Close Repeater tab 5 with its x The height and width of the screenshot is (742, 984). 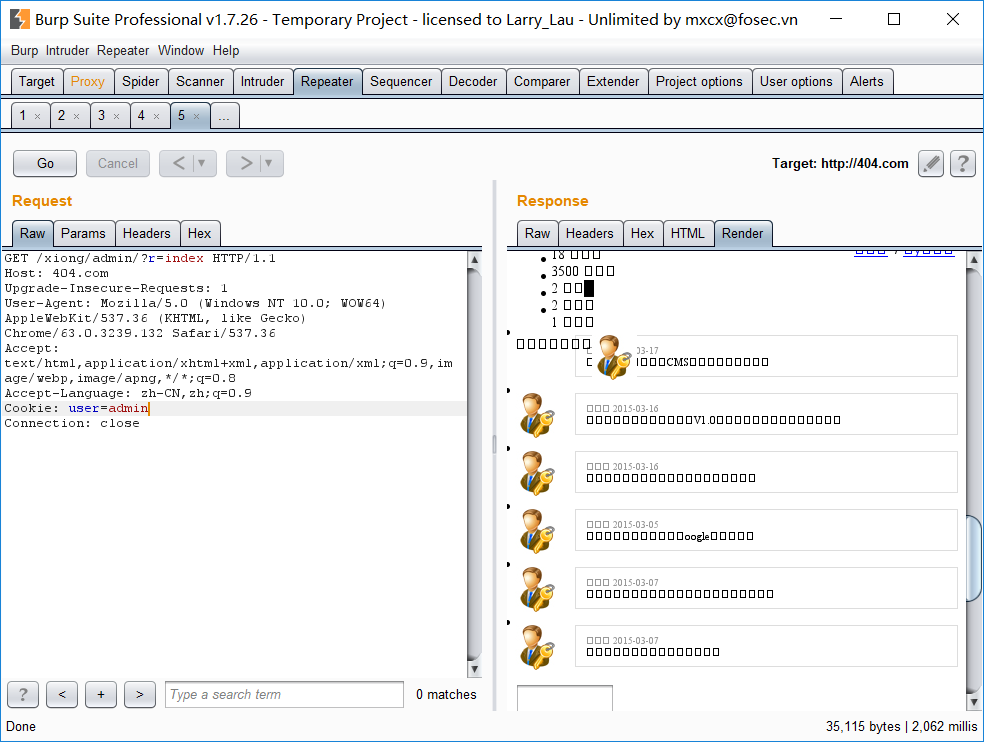[196, 116]
